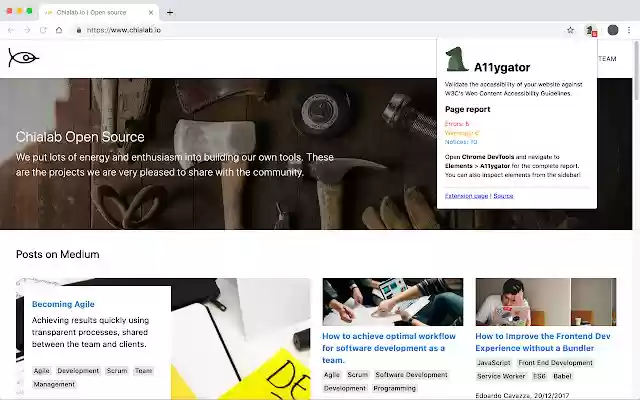Click the Agile tag under the workflow post
This screenshot has height=400, width=640.
click(x=332, y=375)
